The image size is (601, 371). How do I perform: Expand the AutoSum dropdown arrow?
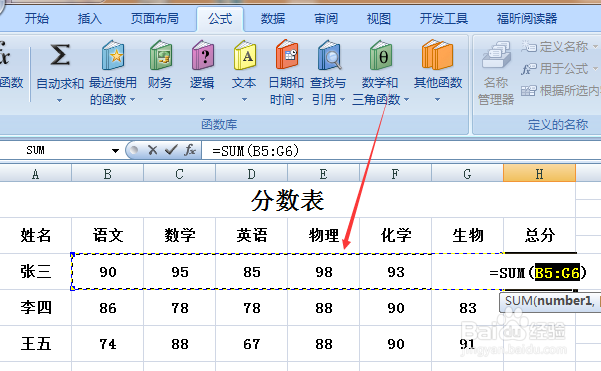(59, 100)
